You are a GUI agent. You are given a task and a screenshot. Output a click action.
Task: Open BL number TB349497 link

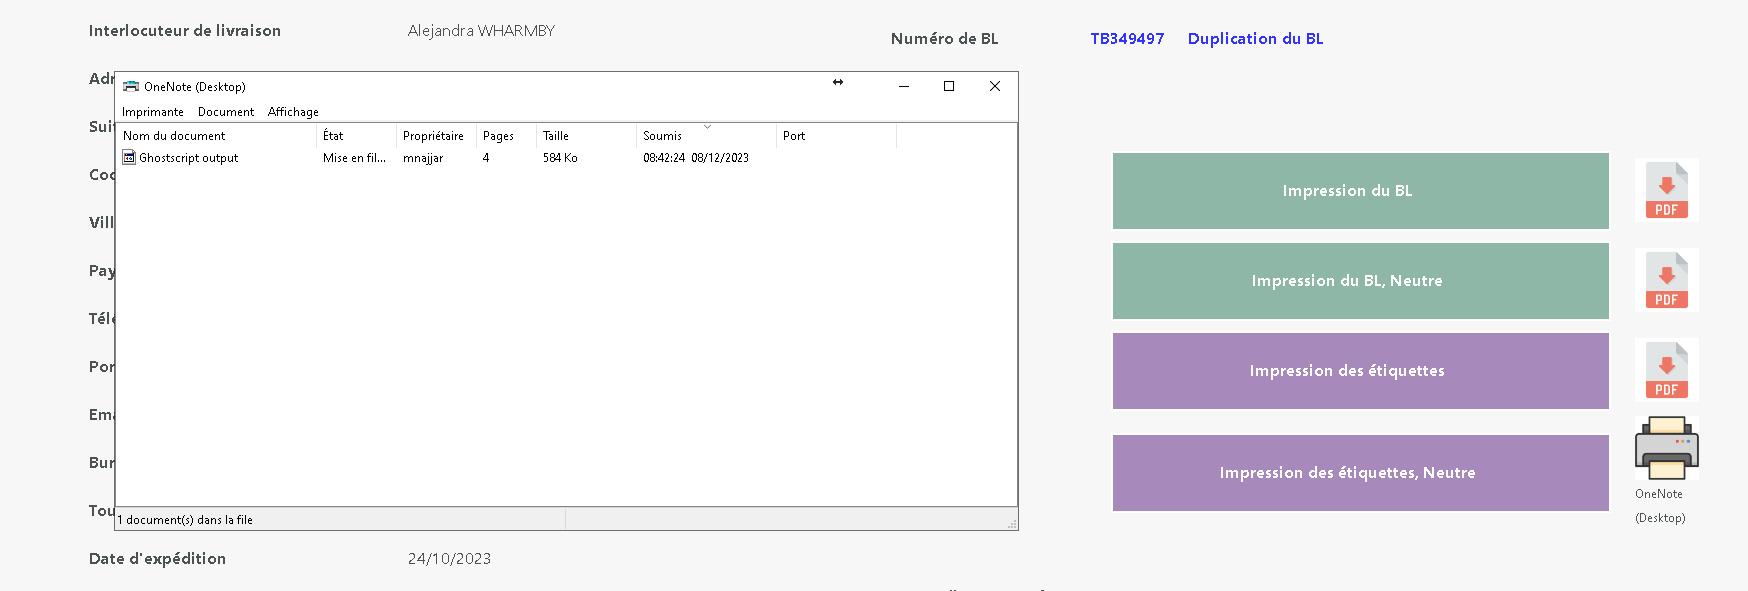coord(1127,39)
